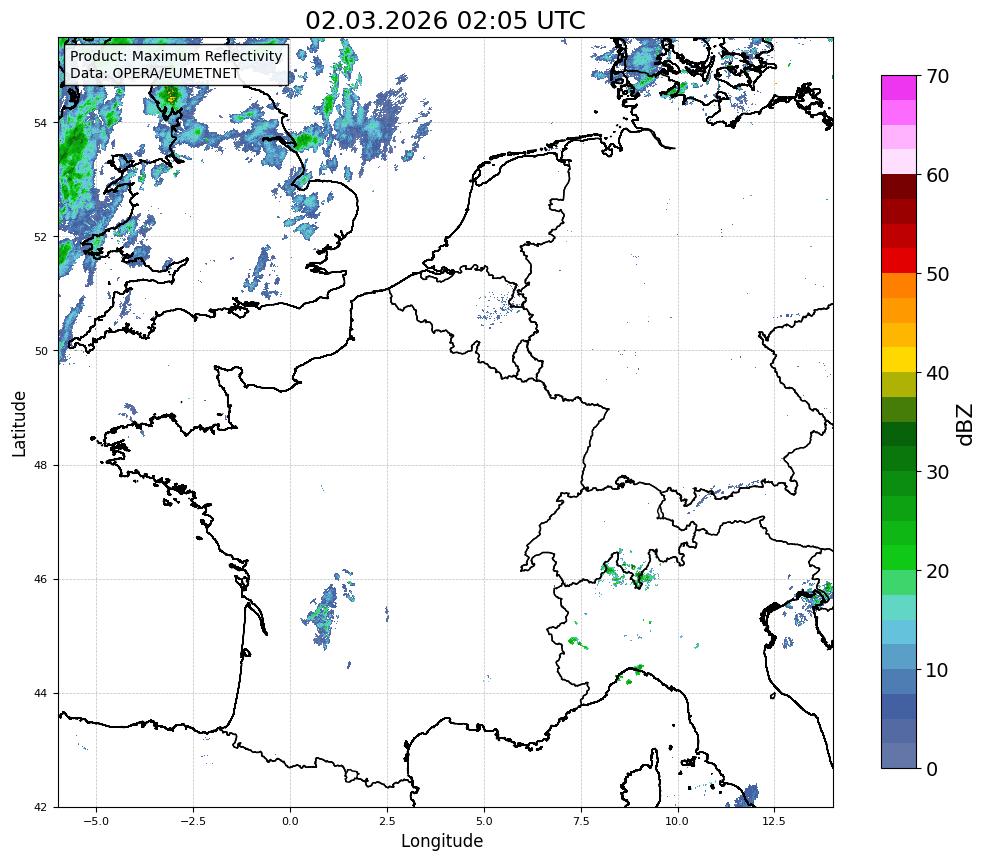Click the latitude tick label 42

40,807
